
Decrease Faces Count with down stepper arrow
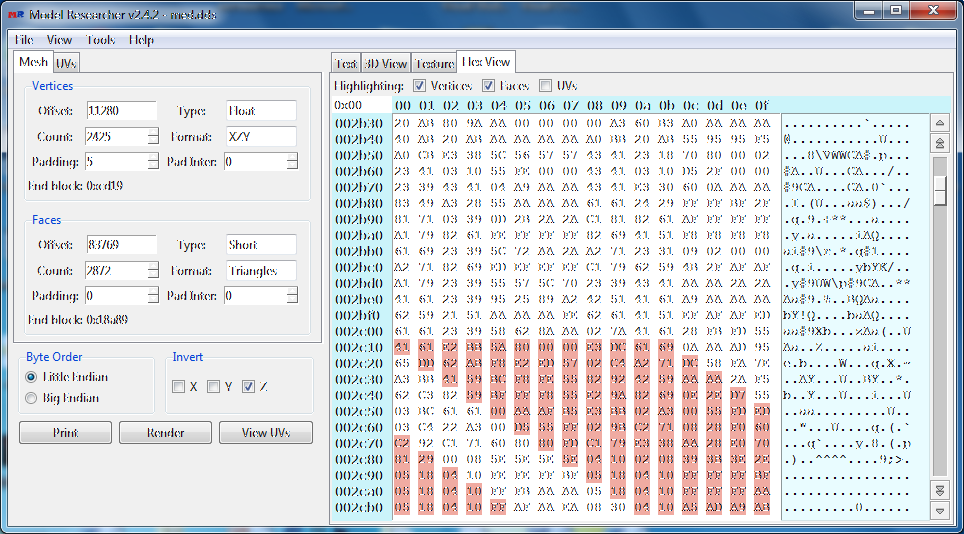[153, 275]
